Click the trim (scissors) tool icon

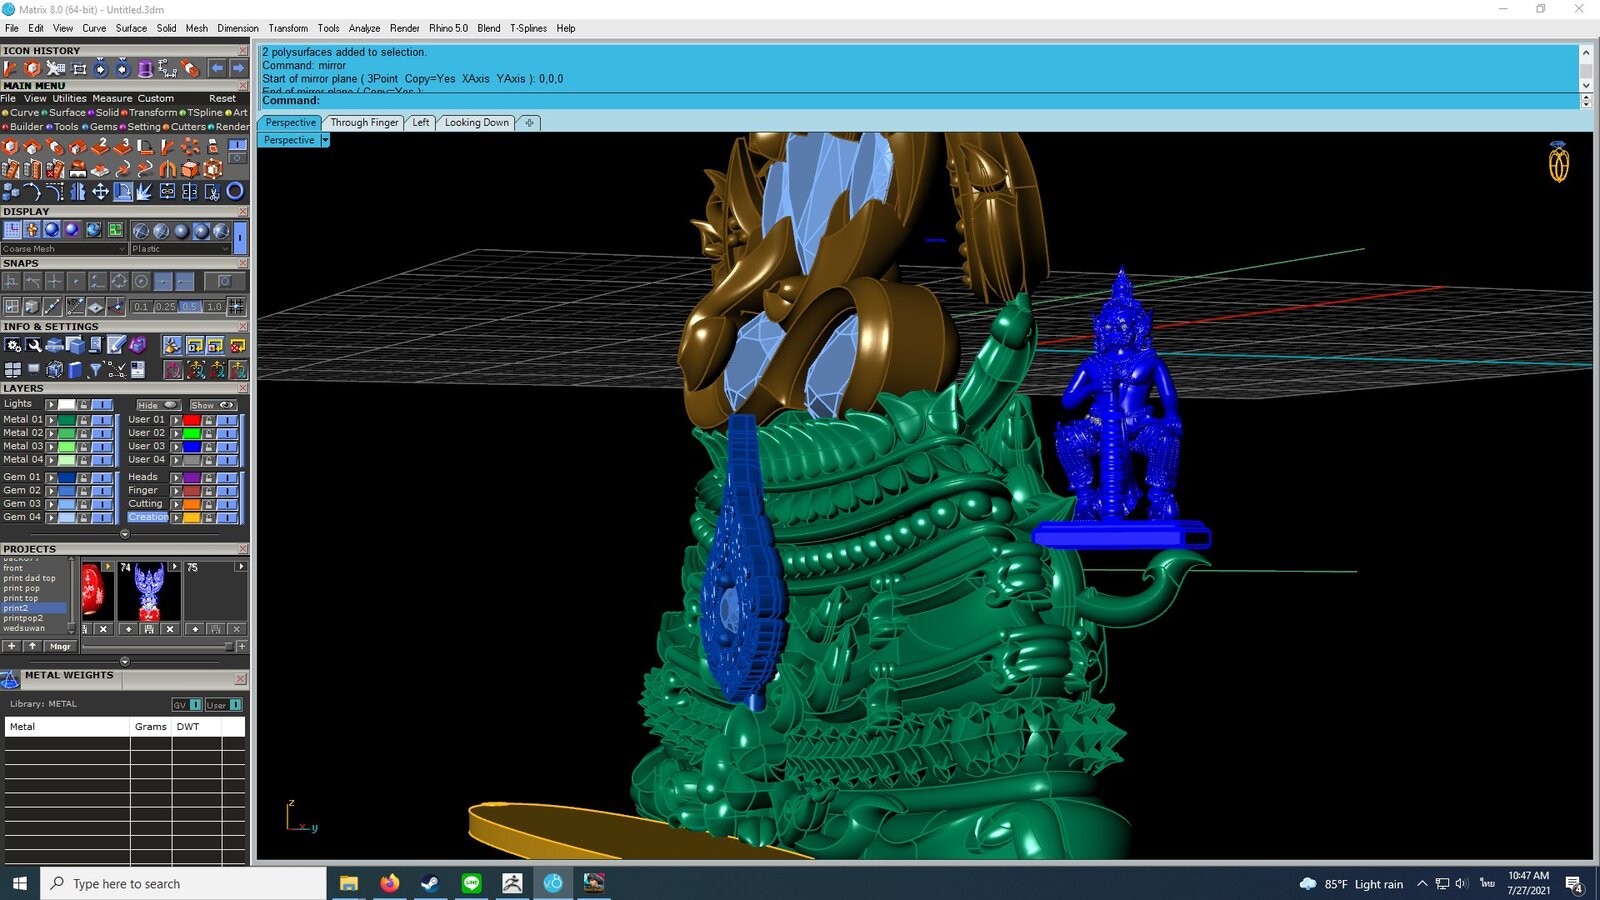click(213, 191)
